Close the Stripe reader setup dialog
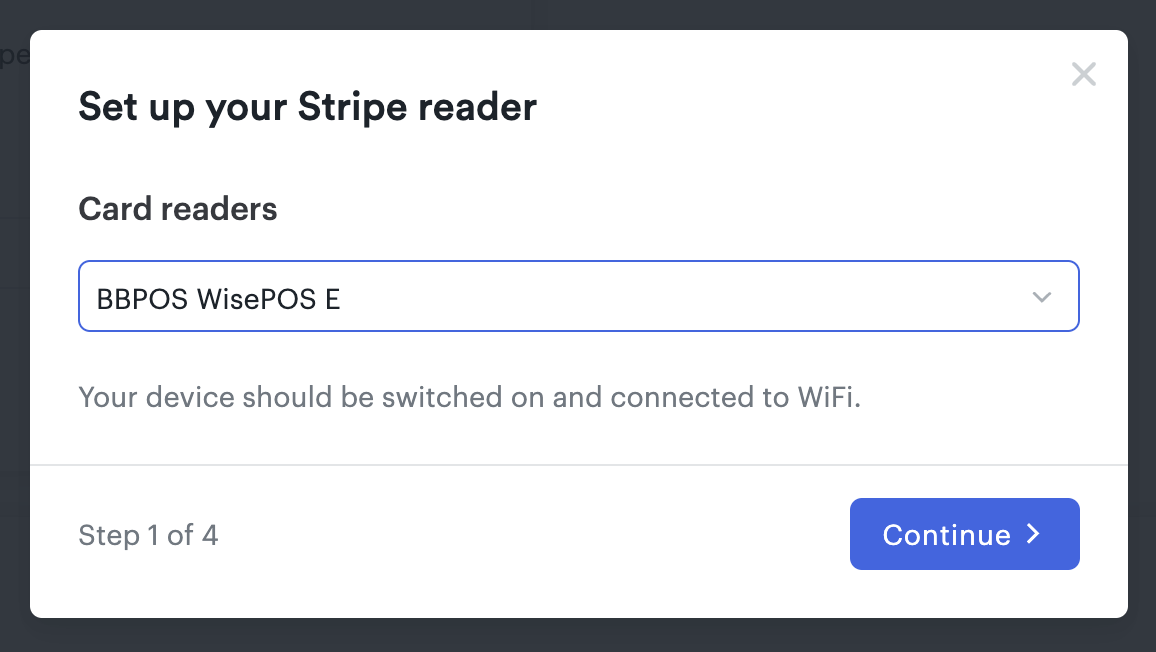Image resolution: width=1156 pixels, height=652 pixels. point(1083,74)
